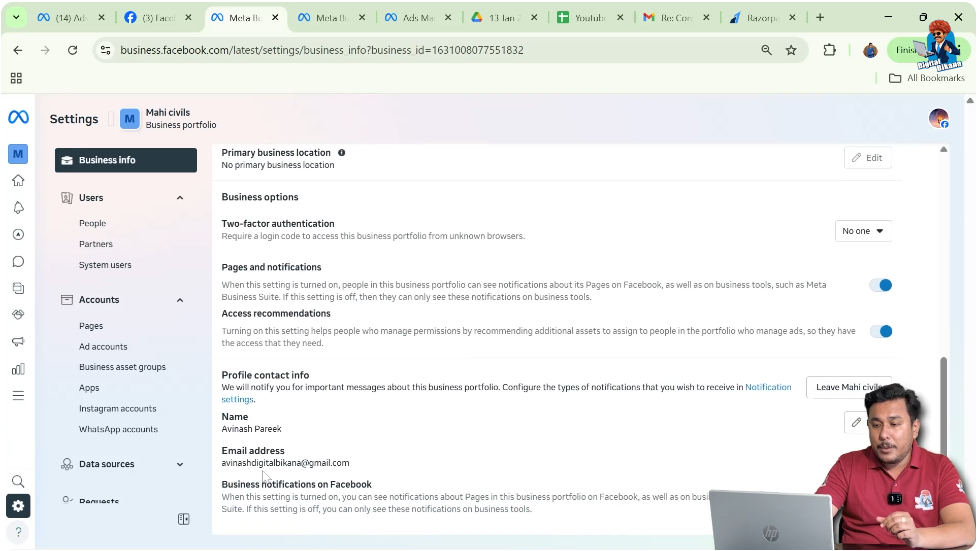Go to Home in left rail
978x551 pixels.
click(18, 180)
